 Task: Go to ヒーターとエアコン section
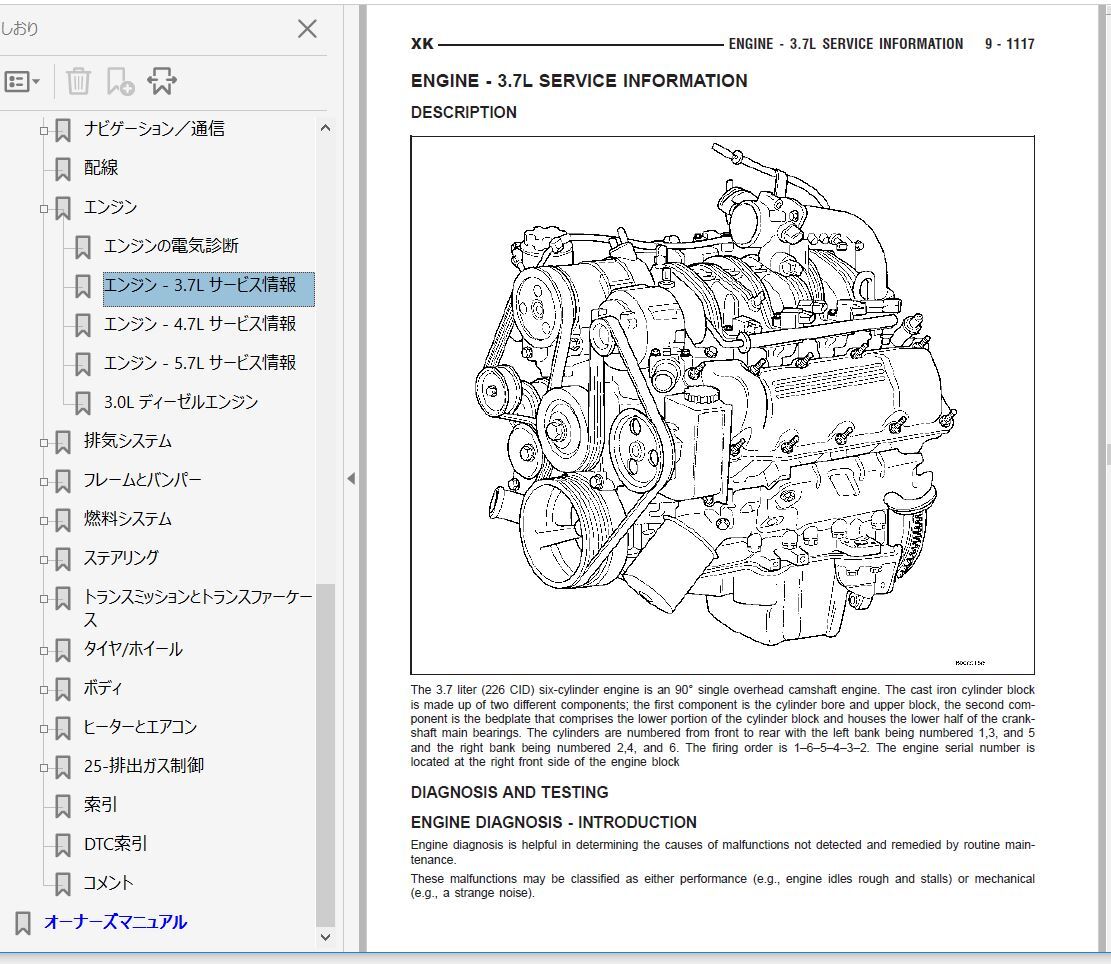point(140,727)
